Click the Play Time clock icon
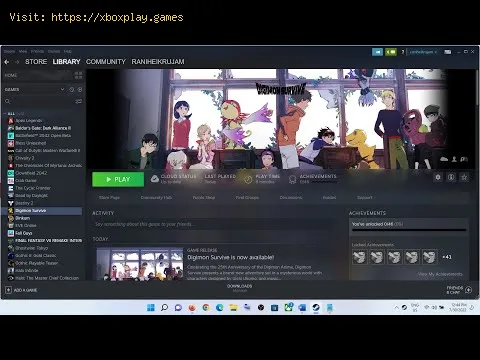This screenshot has height=360, width=480. [248, 179]
